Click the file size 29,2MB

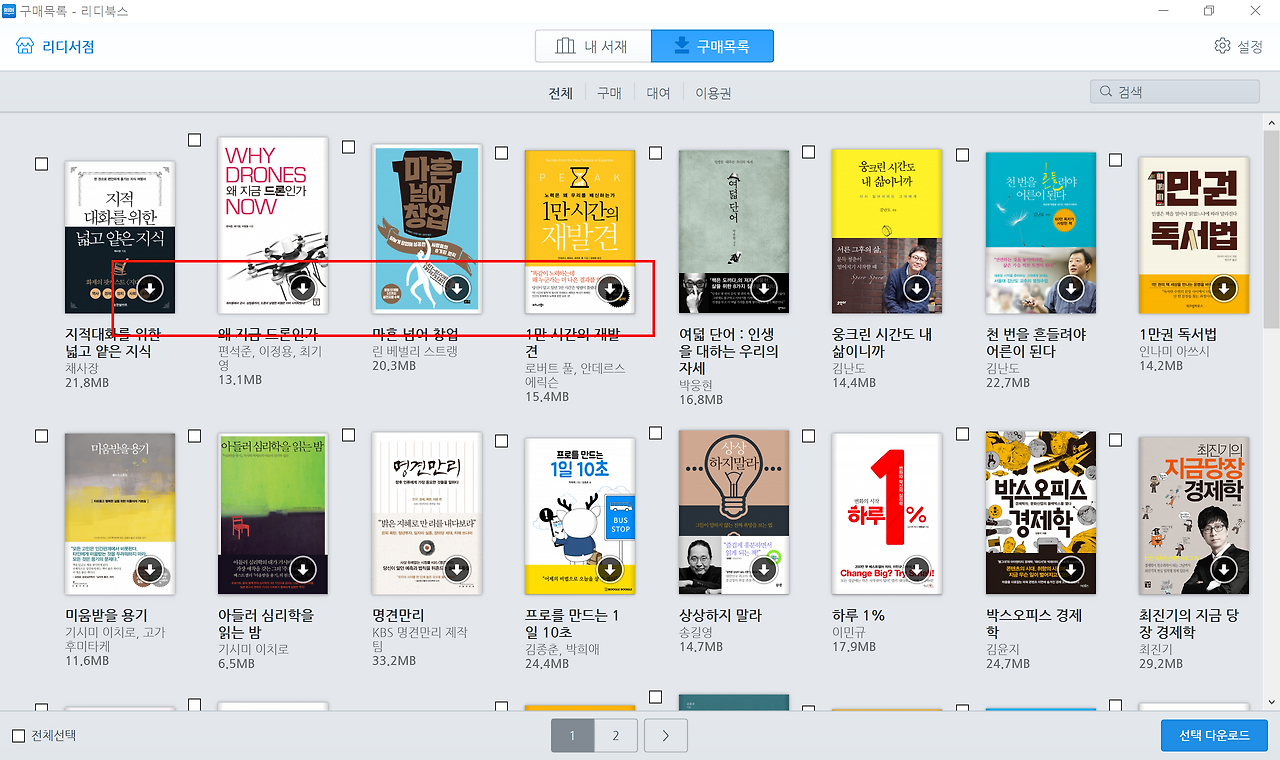(x=1161, y=663)
